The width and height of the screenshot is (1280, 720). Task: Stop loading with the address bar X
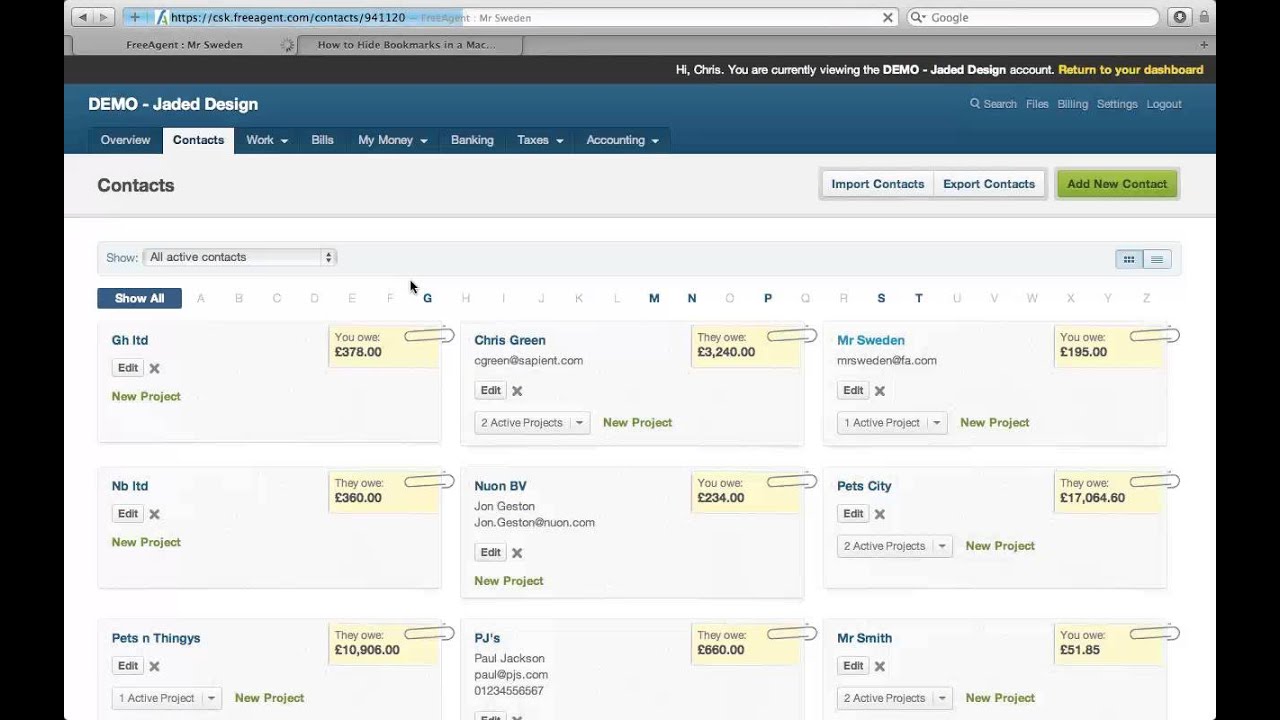coord(887,17)
